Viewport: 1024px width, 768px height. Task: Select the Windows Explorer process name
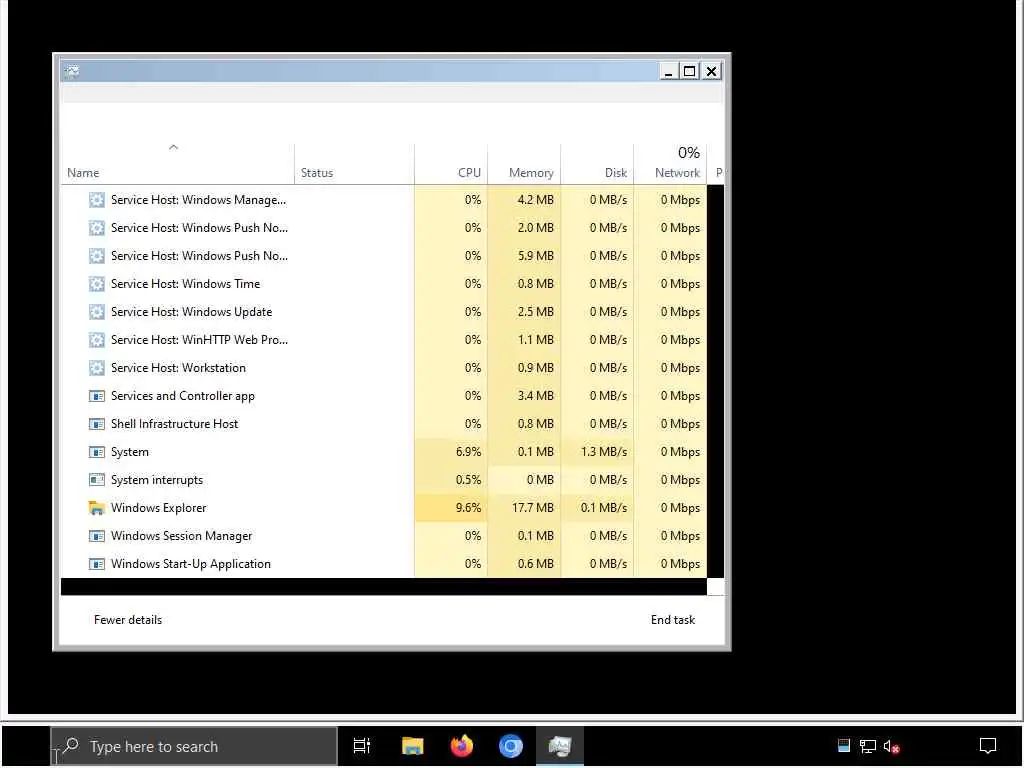158,508
